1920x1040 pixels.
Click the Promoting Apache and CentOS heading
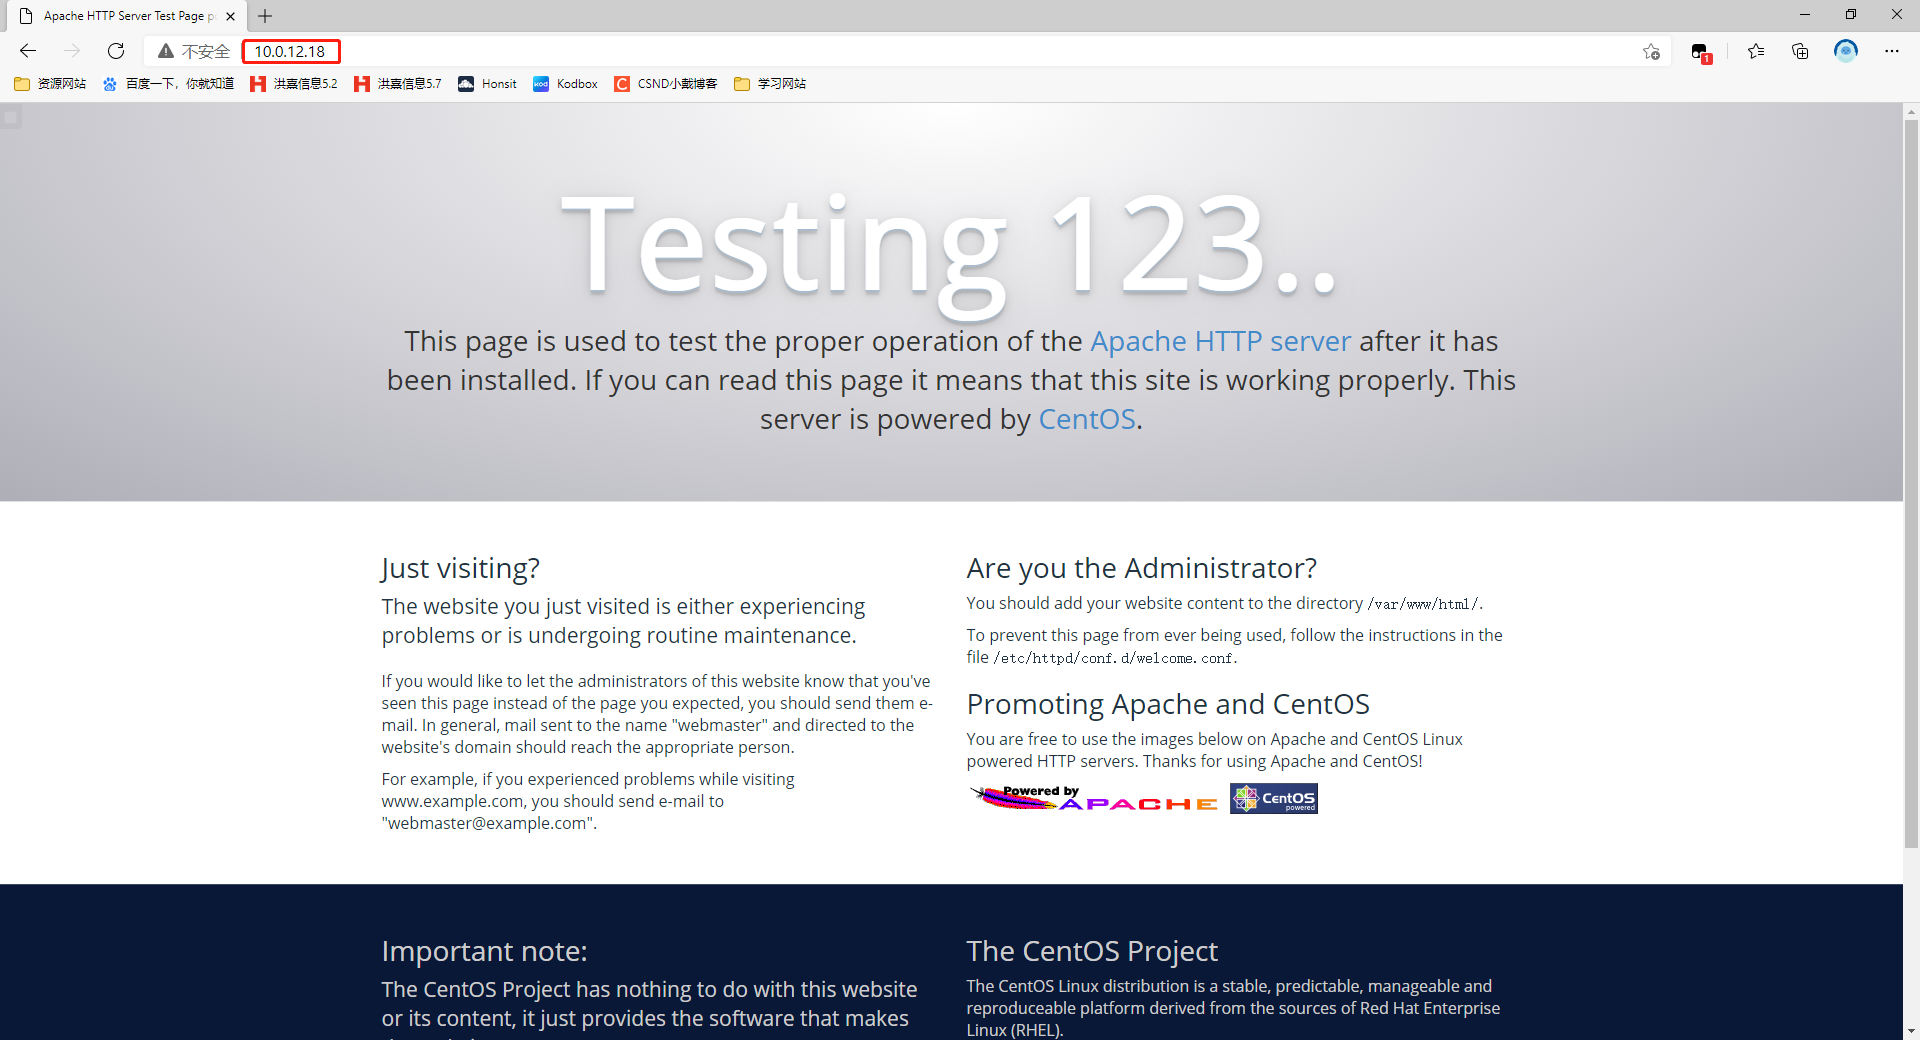pos(1168,704)
